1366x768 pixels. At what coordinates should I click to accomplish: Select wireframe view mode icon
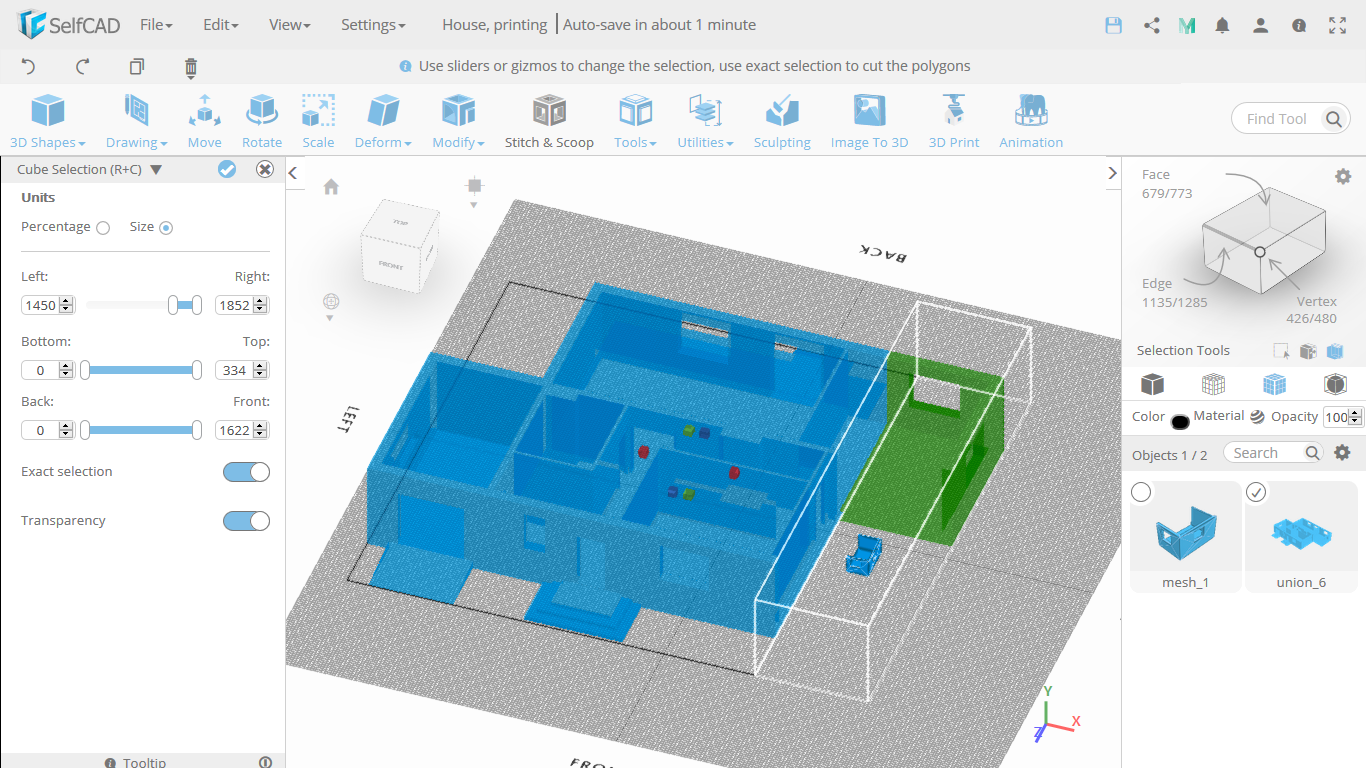pos(1213,384)
